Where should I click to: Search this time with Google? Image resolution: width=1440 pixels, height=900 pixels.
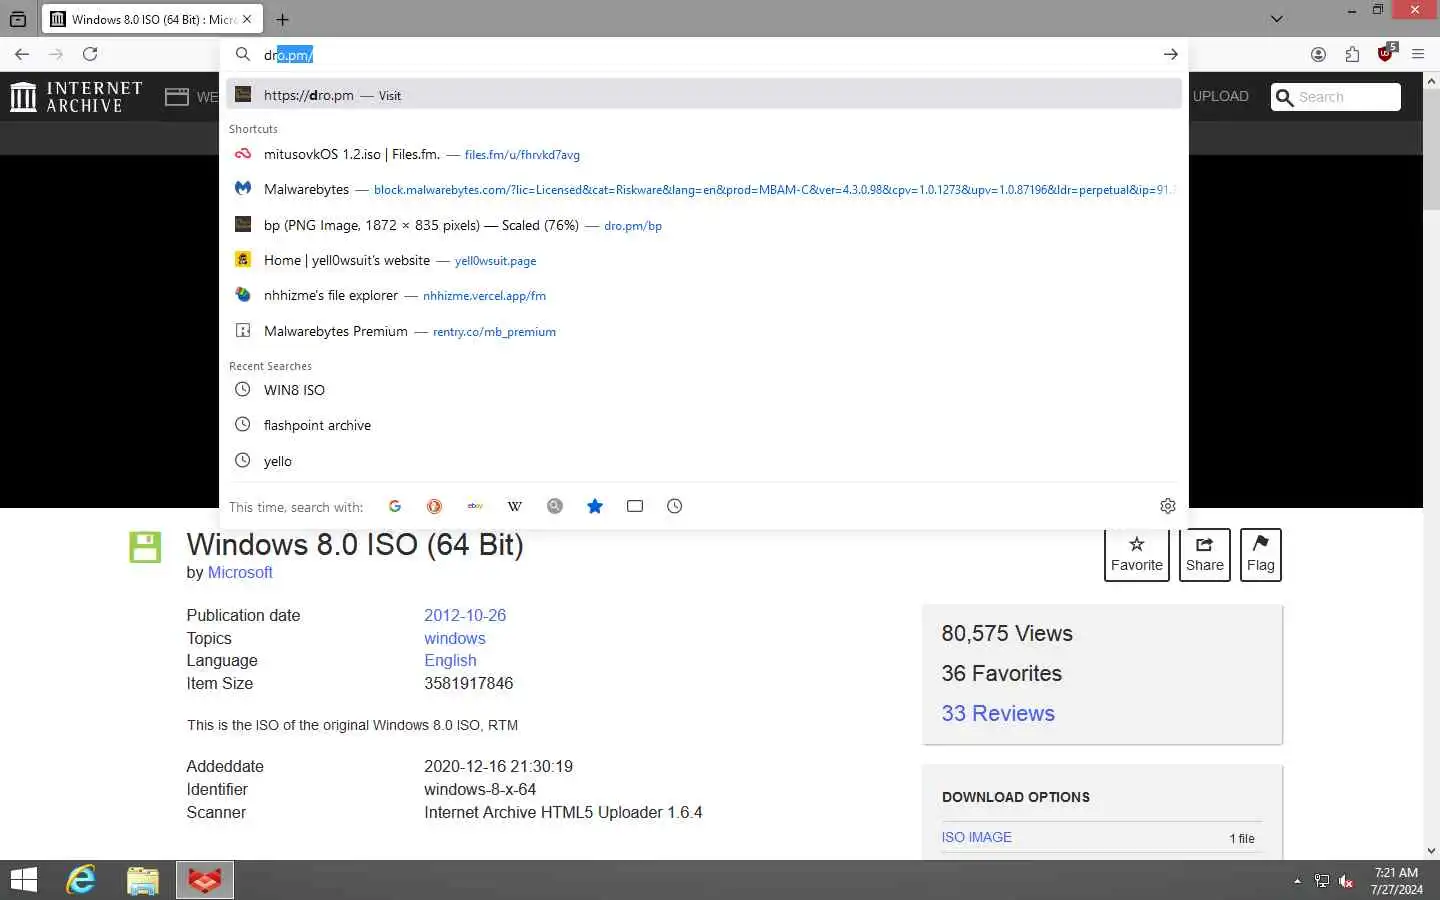coord(395,506)
